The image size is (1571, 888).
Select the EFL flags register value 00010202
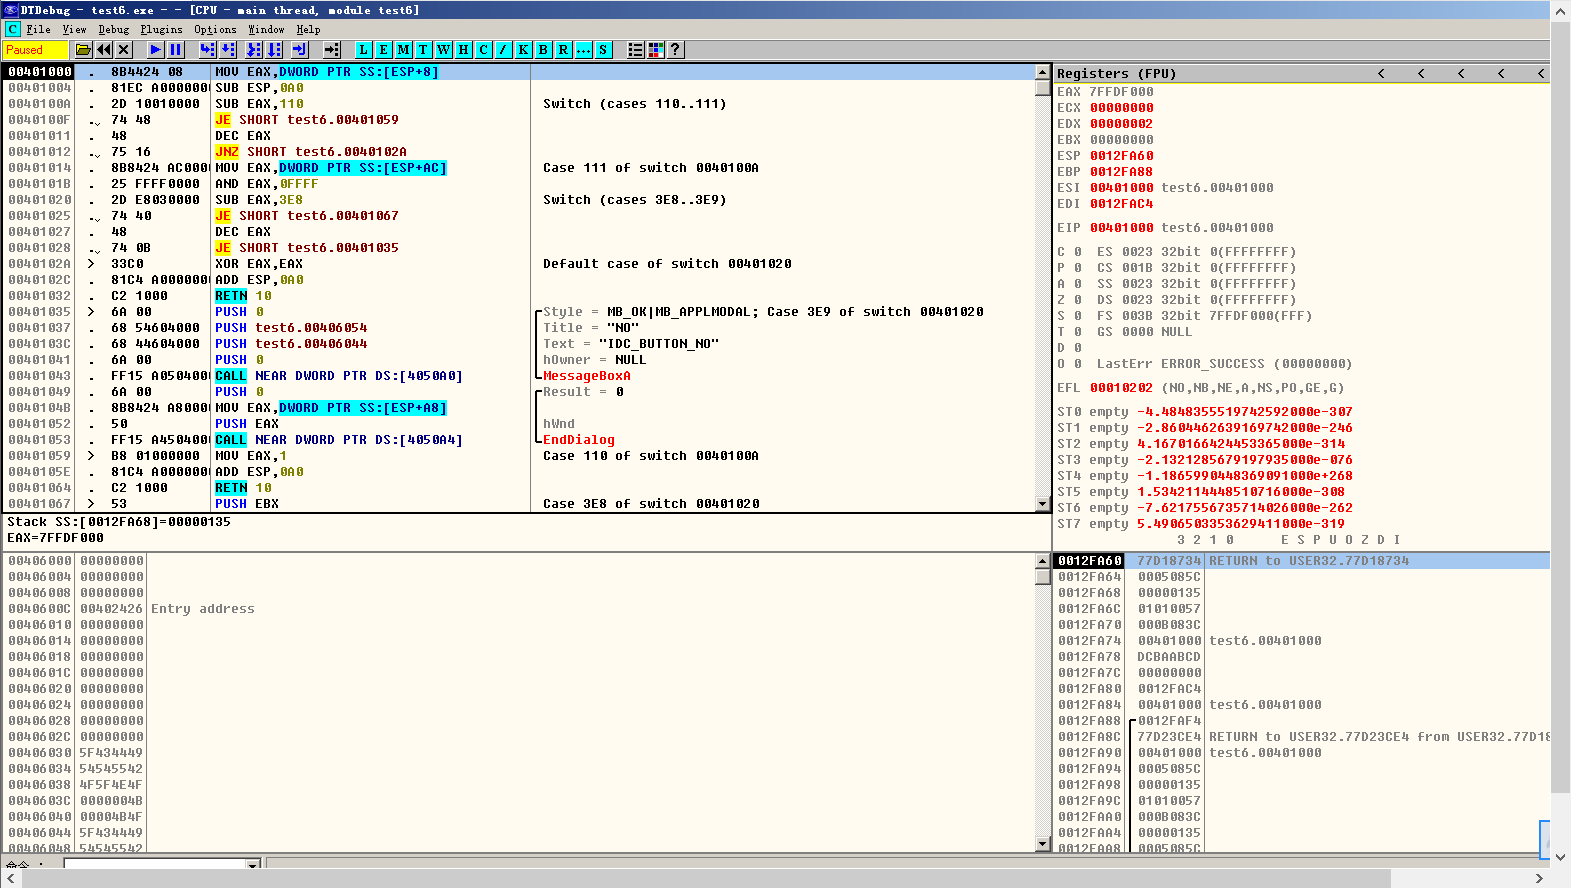[x=1121, y=388]
